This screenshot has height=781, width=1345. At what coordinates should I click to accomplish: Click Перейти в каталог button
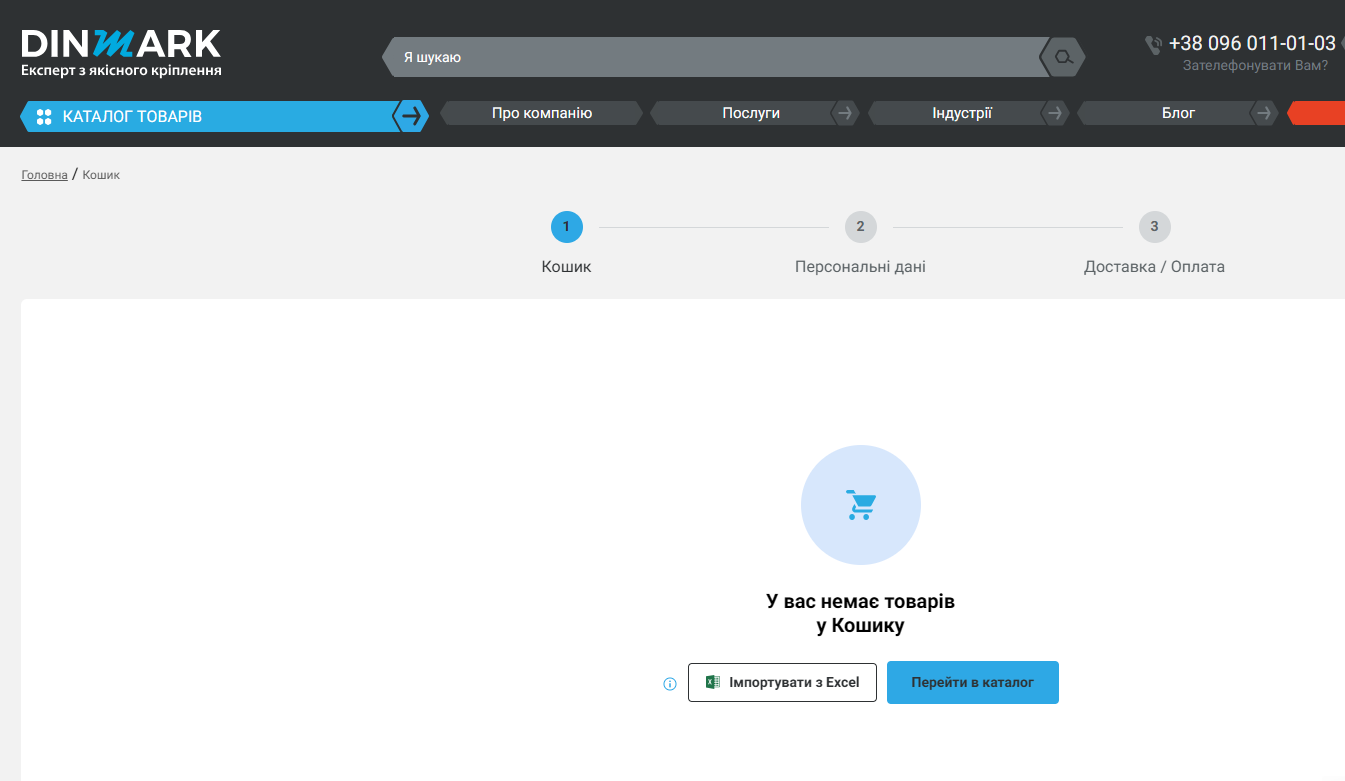(x=972, y=682)
